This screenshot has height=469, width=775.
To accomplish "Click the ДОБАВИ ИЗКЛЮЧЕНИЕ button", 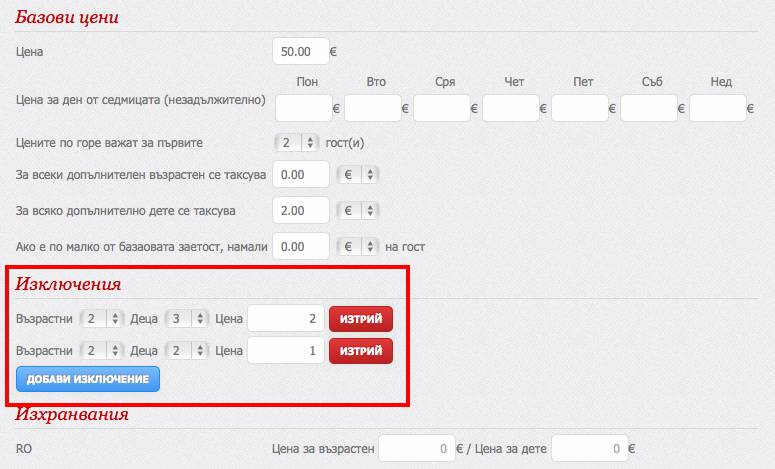I will [88, 379].
